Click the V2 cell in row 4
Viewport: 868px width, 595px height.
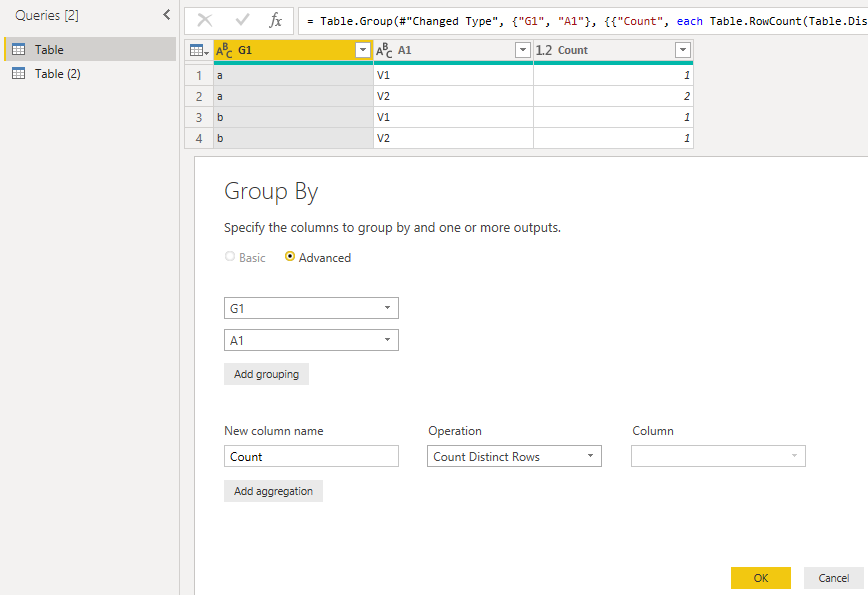(453, 138)
